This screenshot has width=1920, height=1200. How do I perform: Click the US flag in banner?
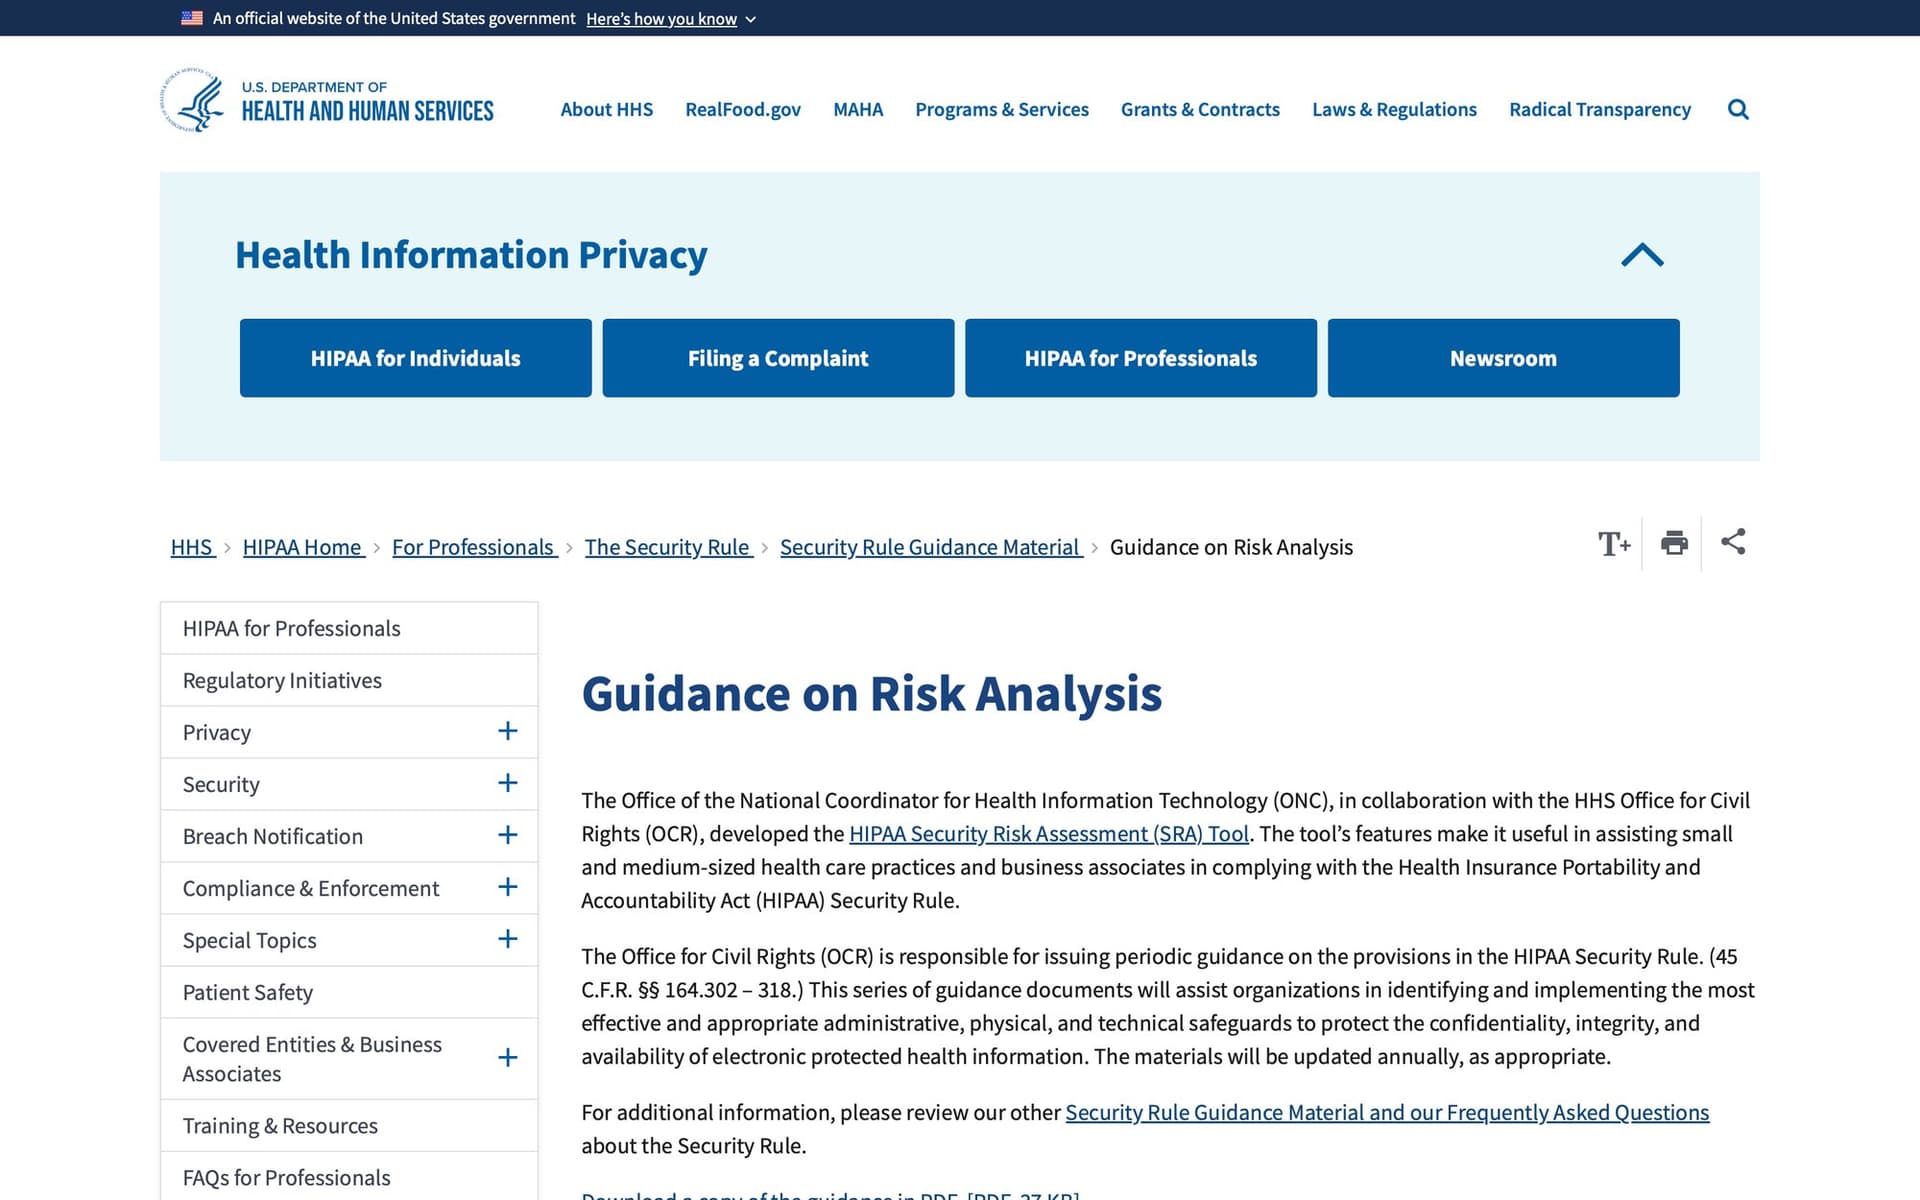[190, 17]
